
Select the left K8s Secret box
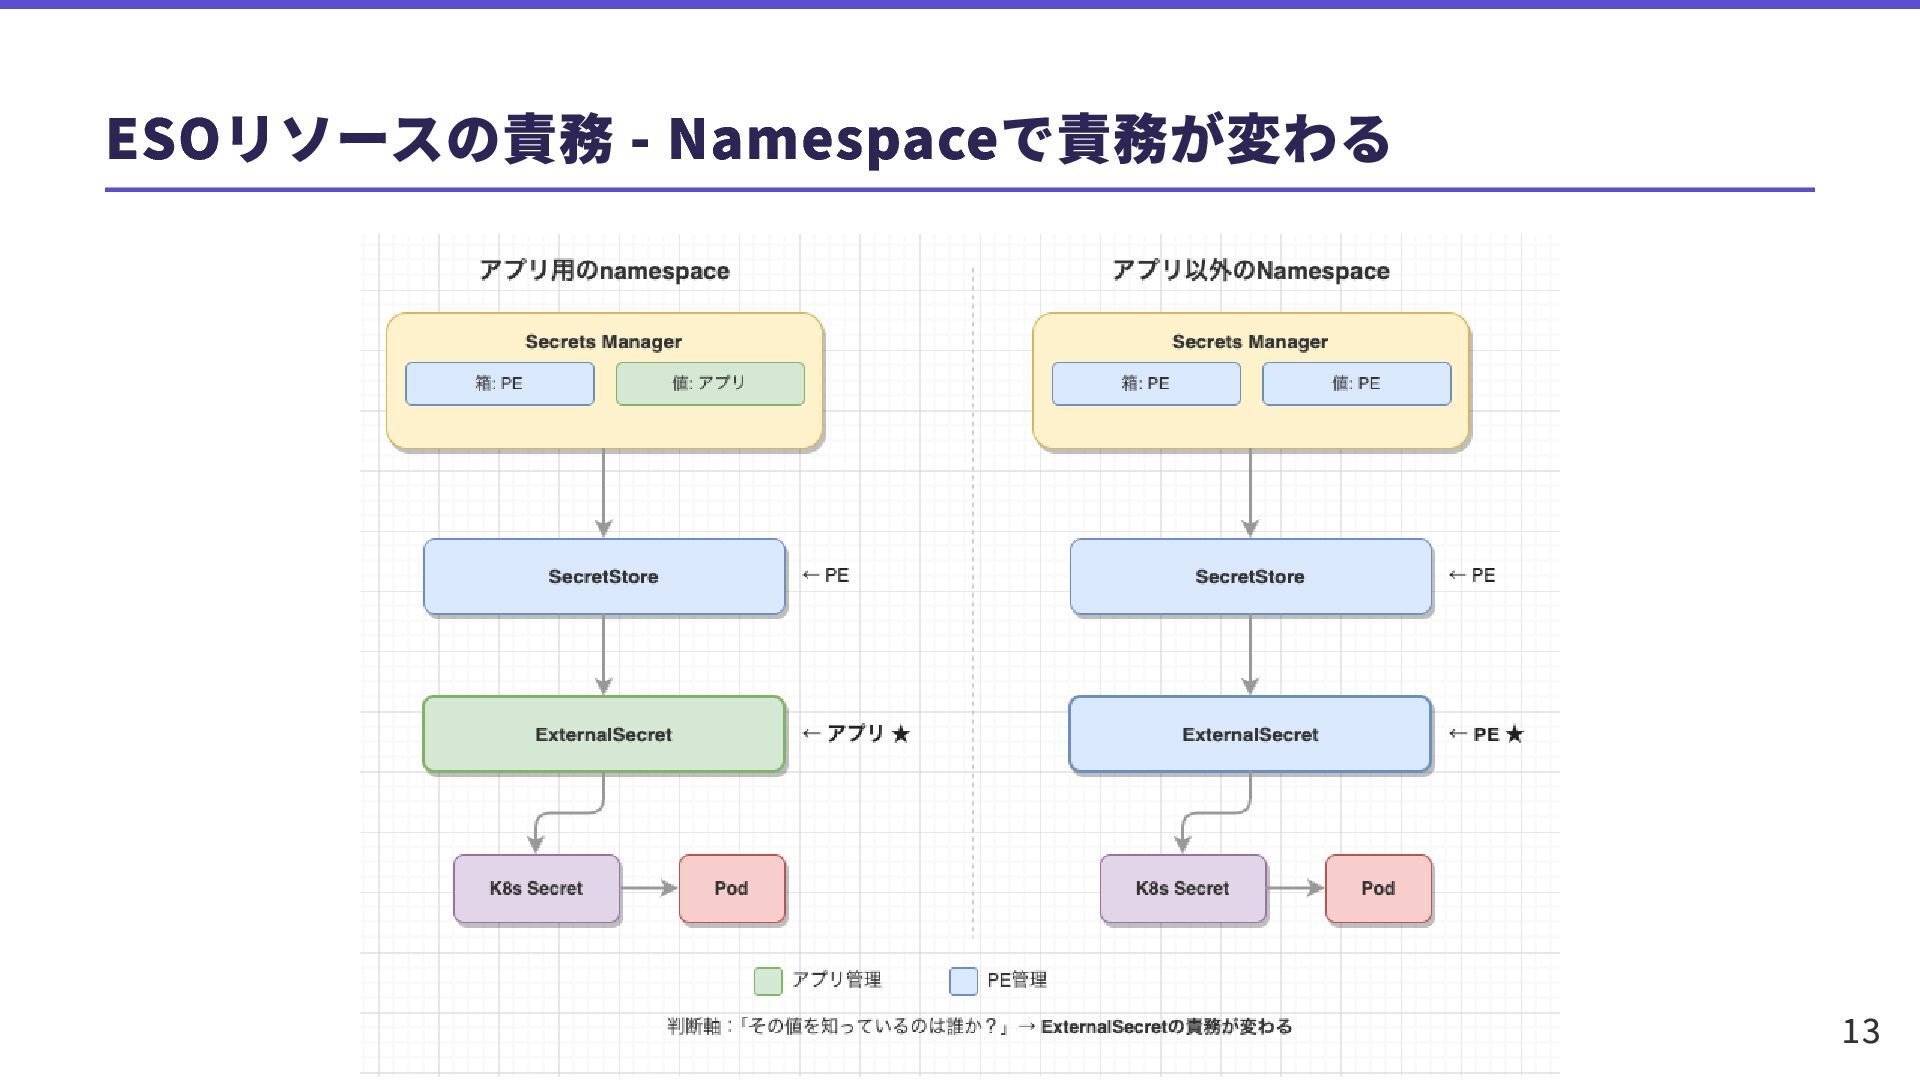pos(536,889)
